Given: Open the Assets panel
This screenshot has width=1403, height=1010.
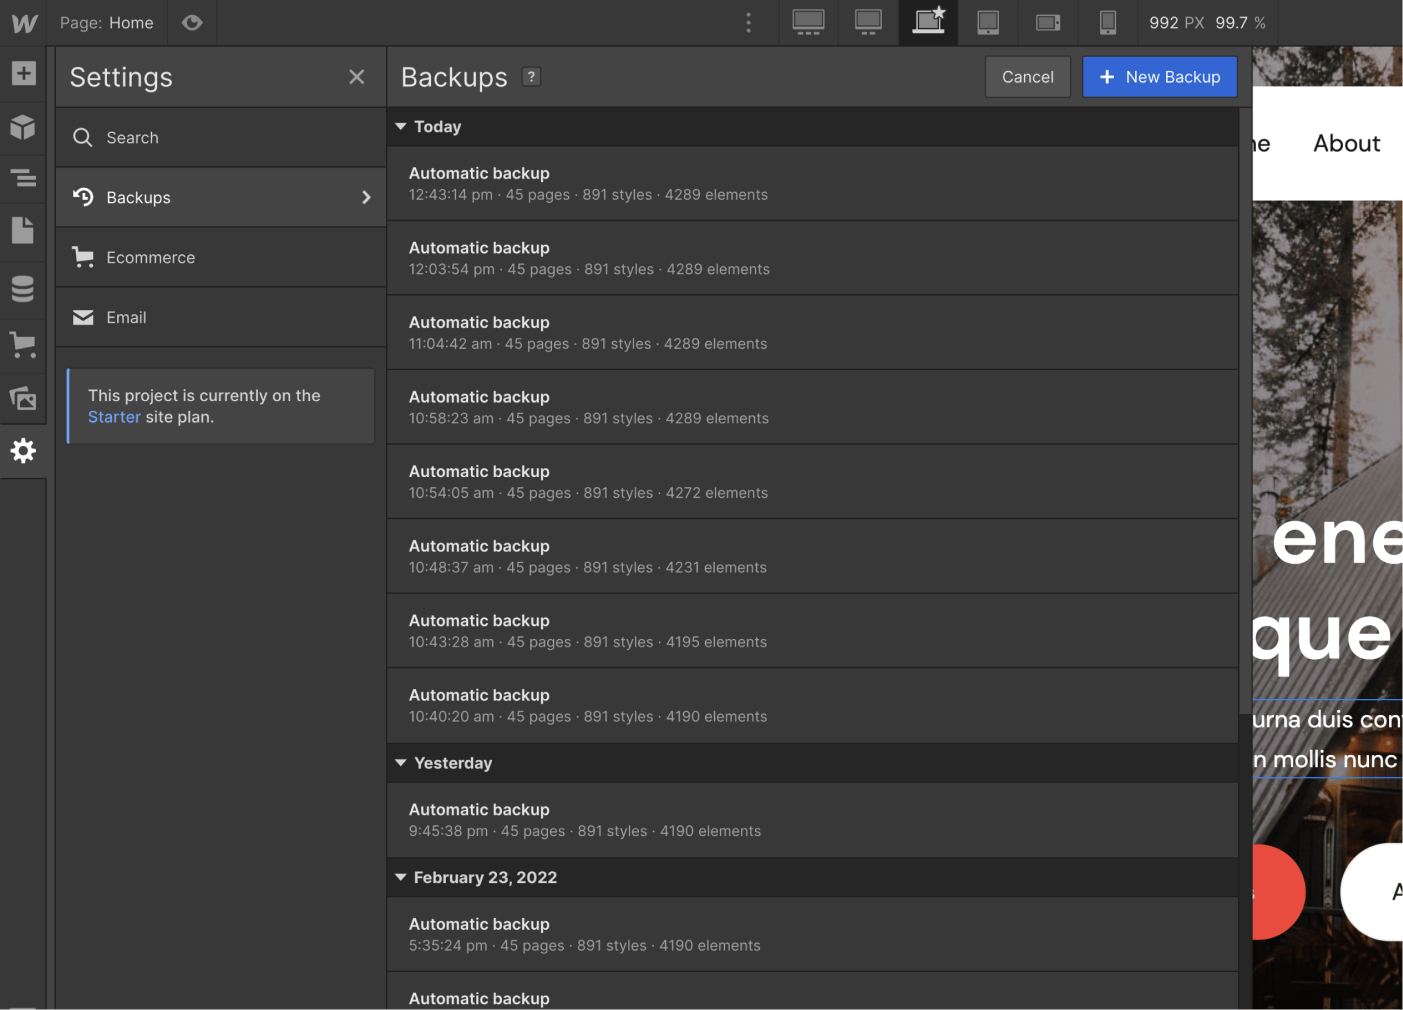Looking at the screenshot, I should 22,398.
